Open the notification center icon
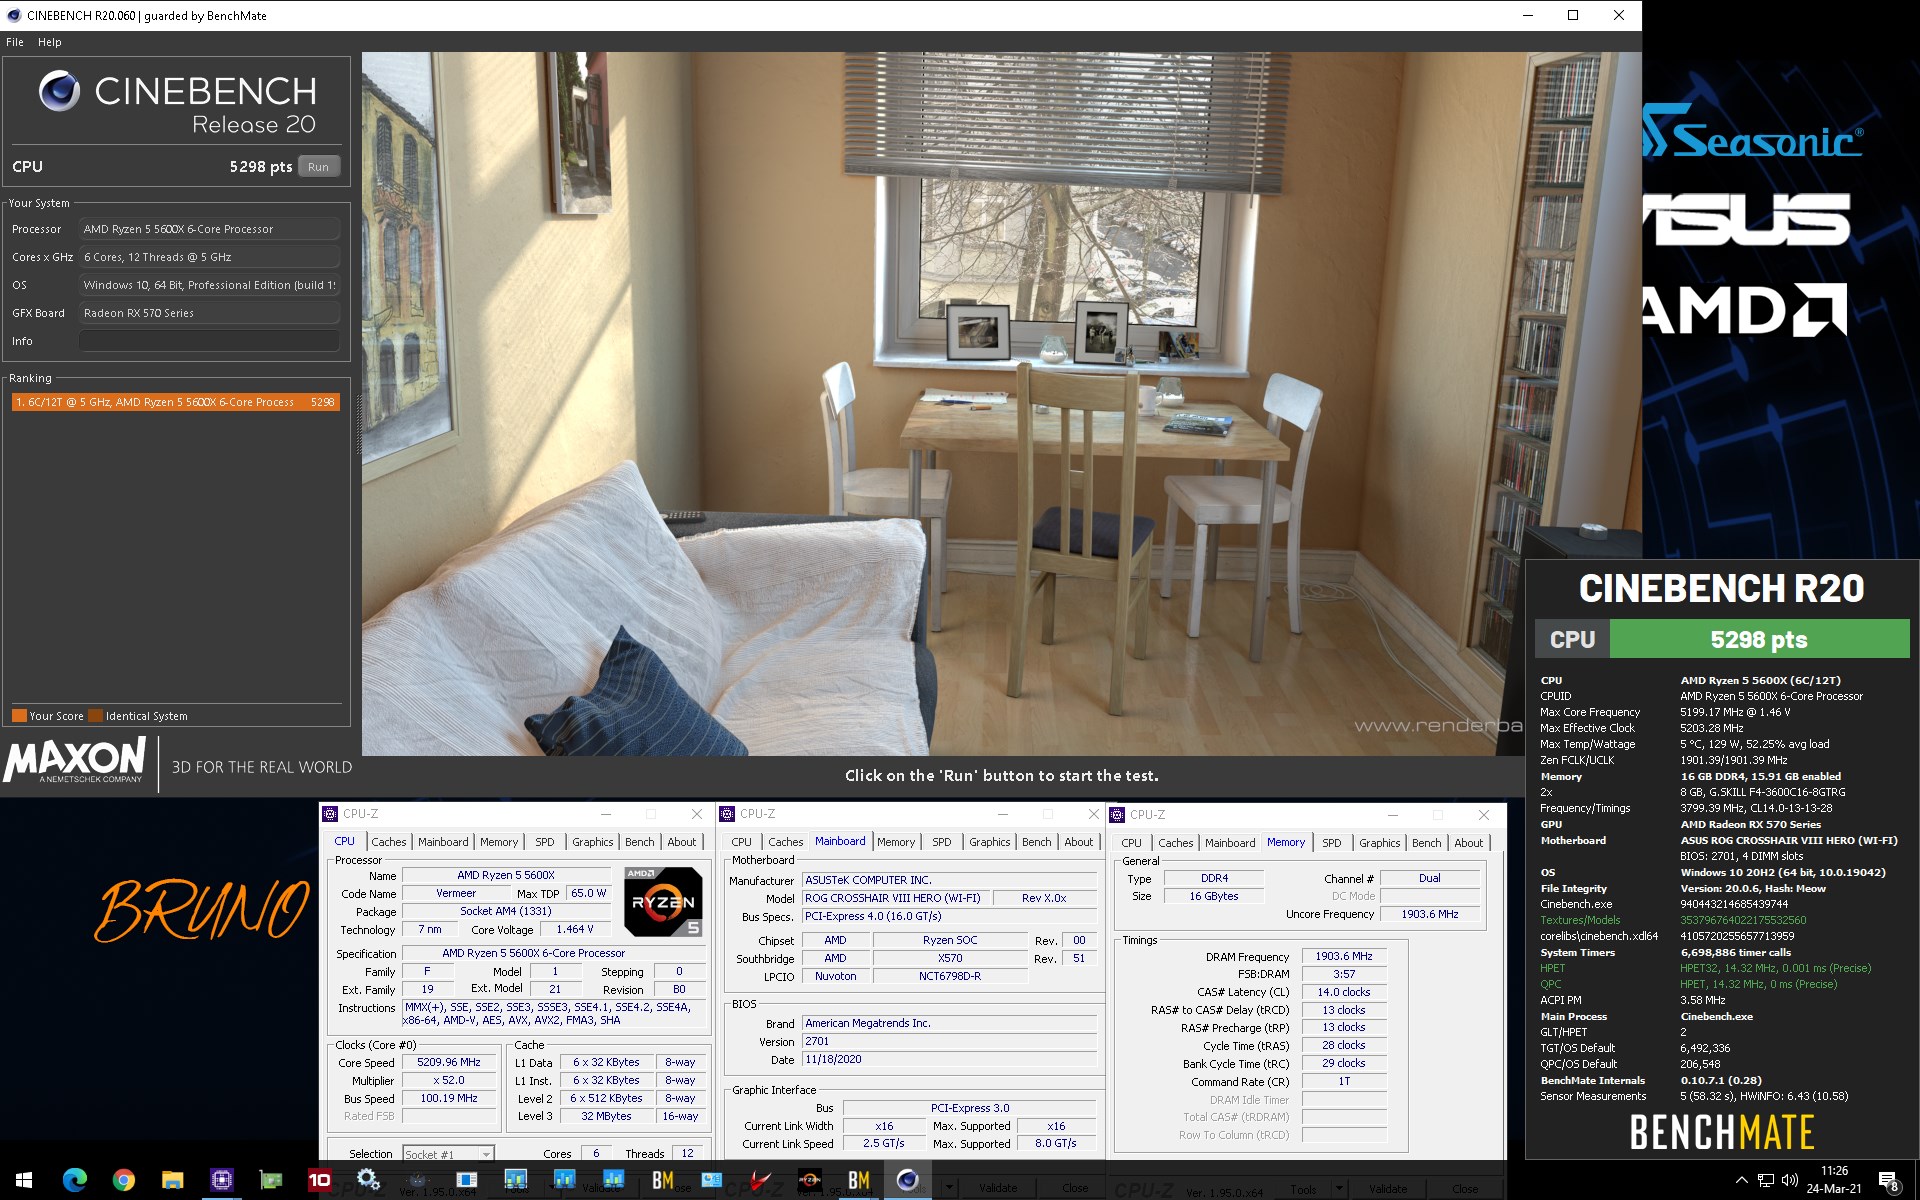This screenshot has height=1200, width=1920. pos(1888,1180)
